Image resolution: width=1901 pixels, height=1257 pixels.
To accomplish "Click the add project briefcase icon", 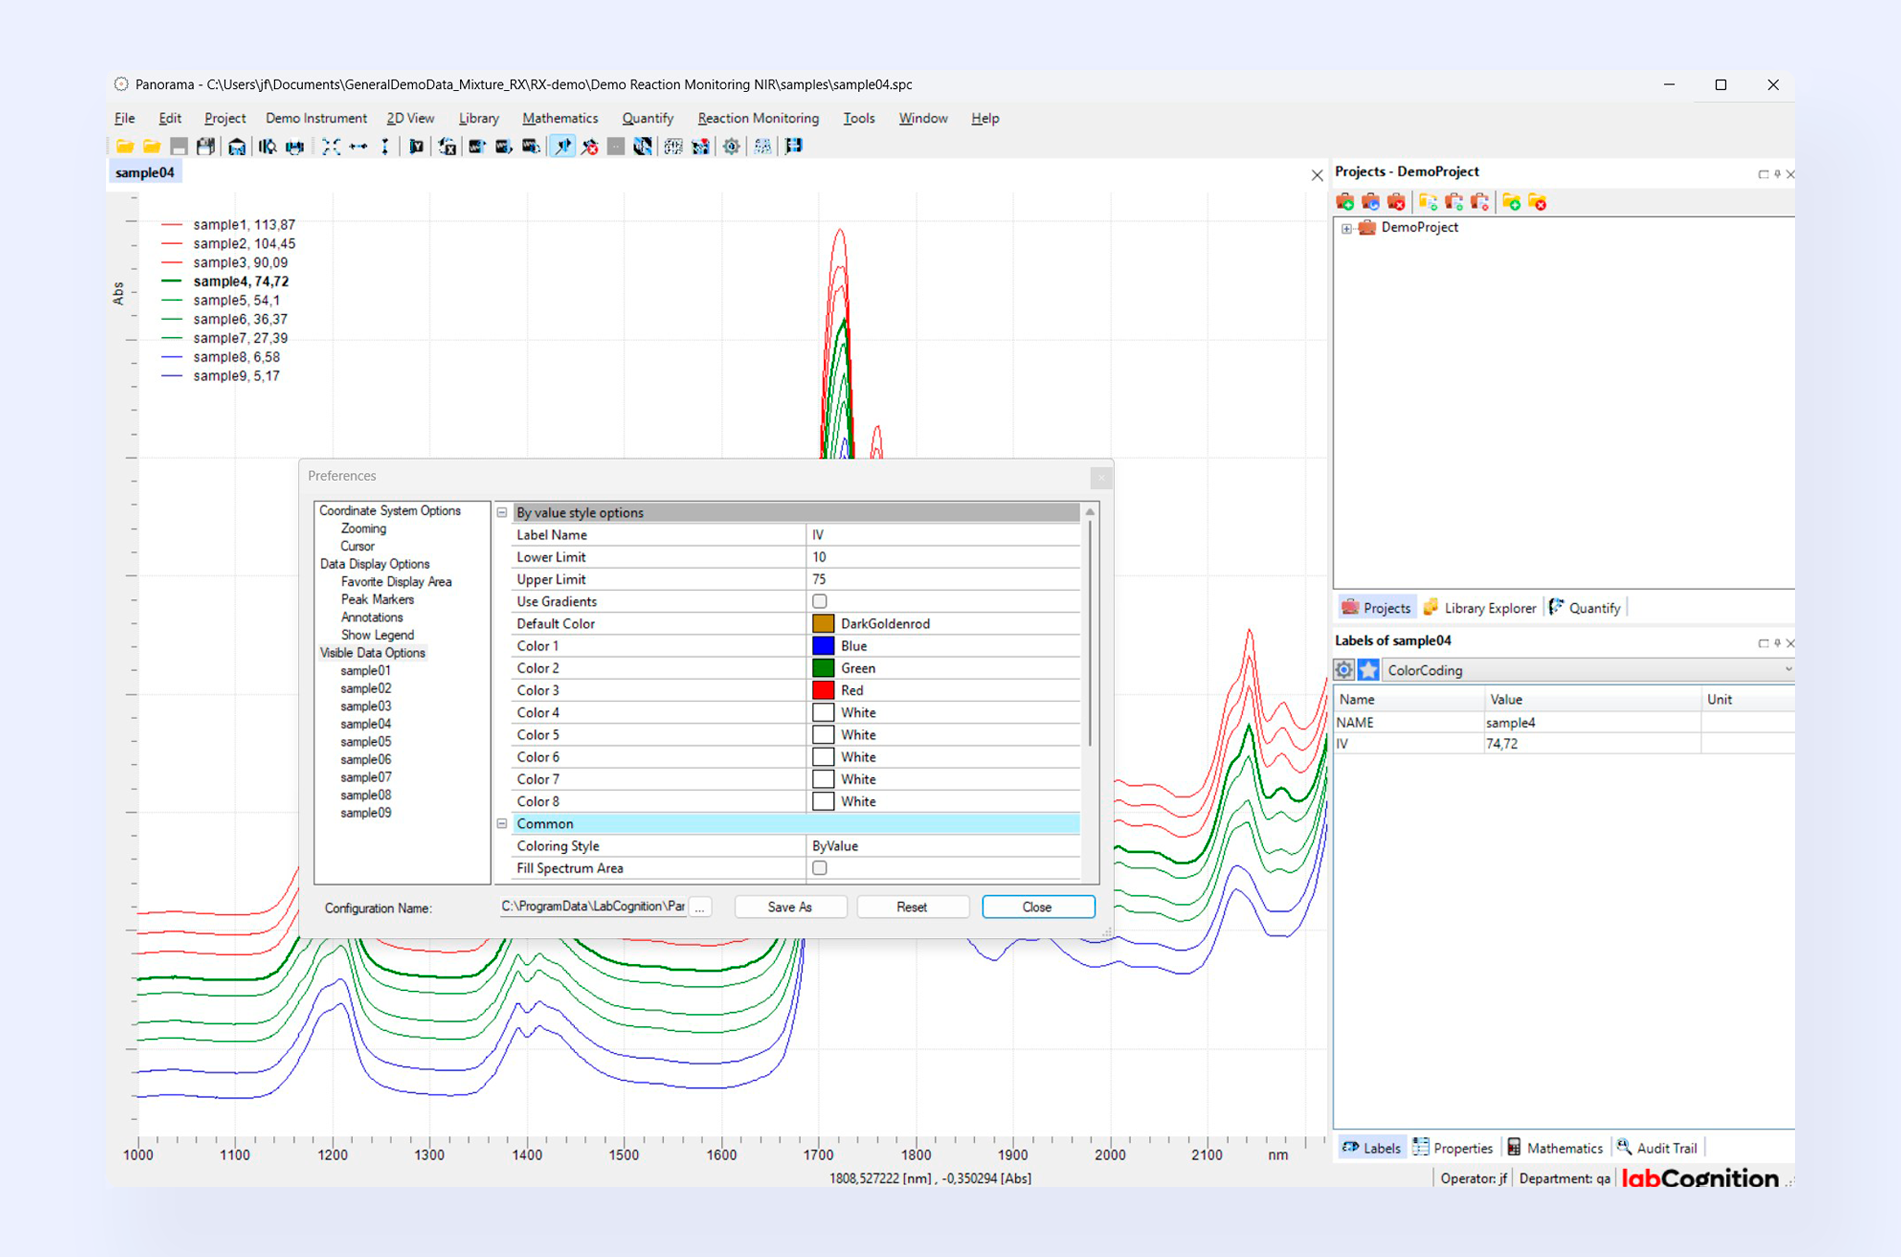I will point(1345,202).
